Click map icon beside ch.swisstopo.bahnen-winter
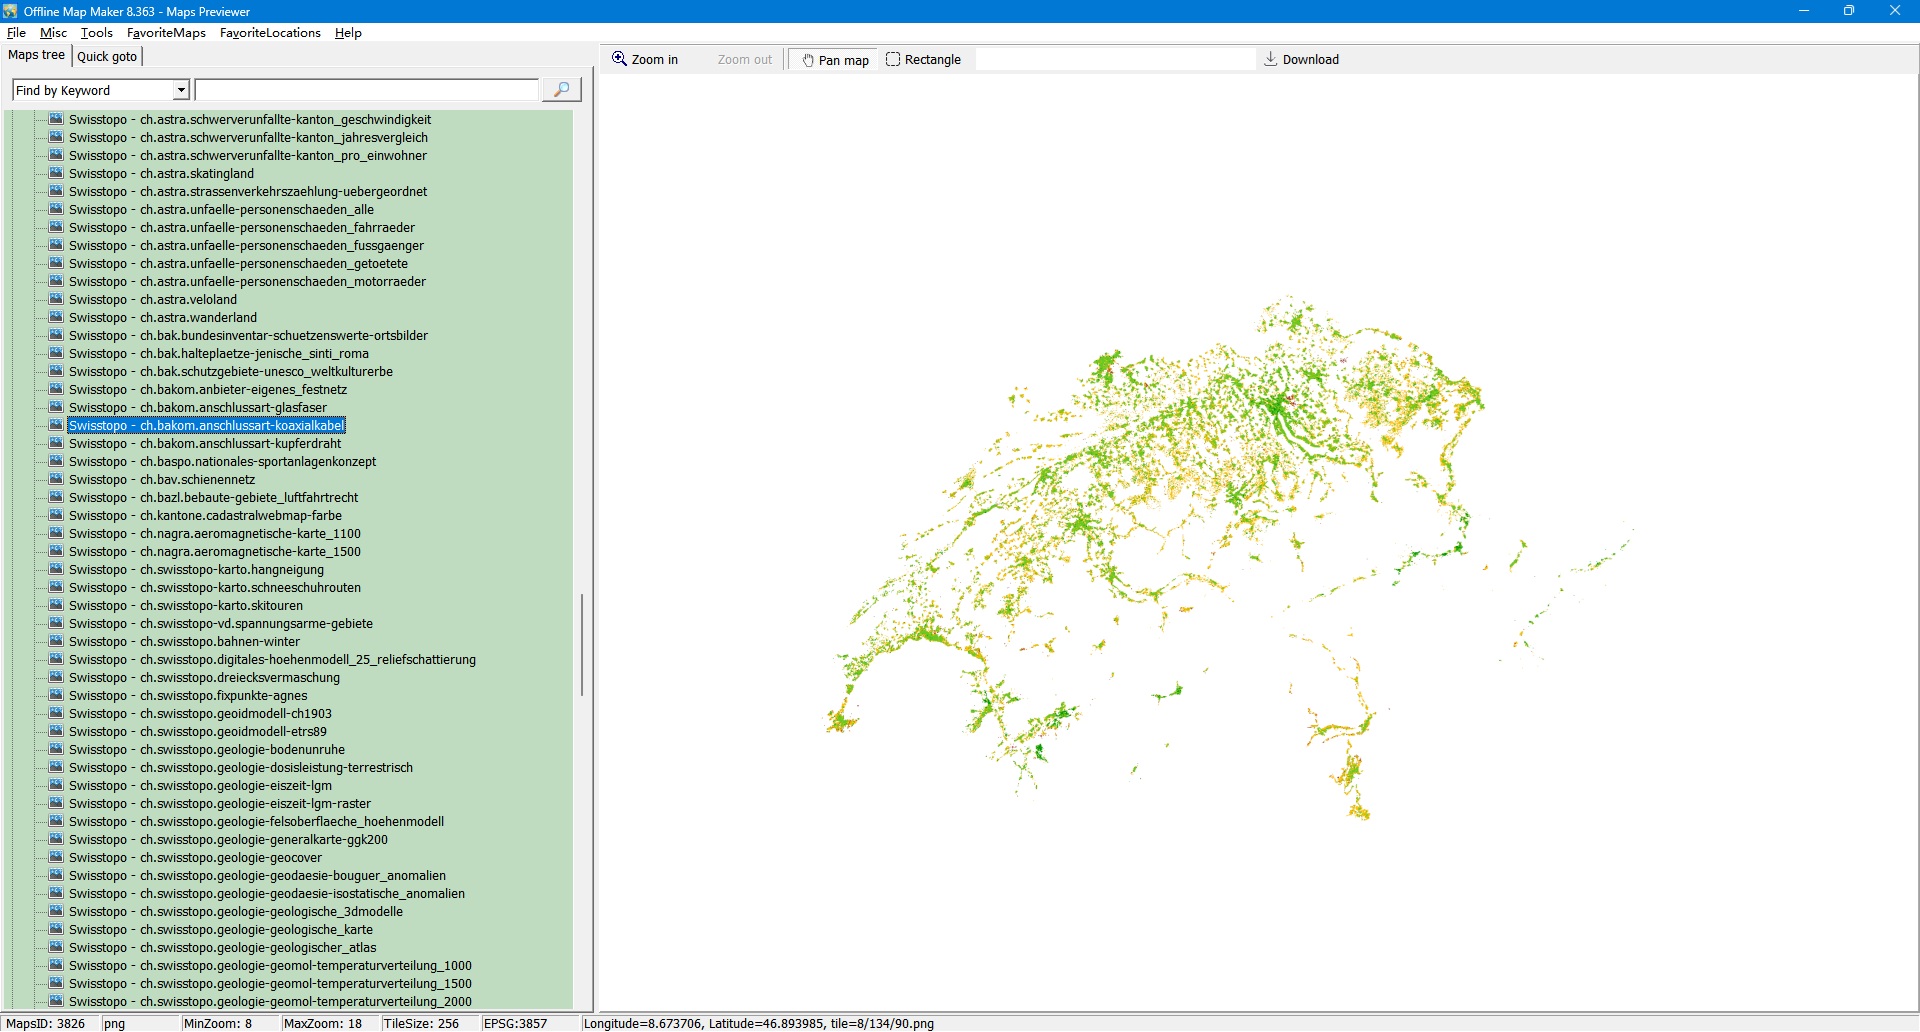The image size is (1920, 1032). pyautogui.click(x=57, y=642)
